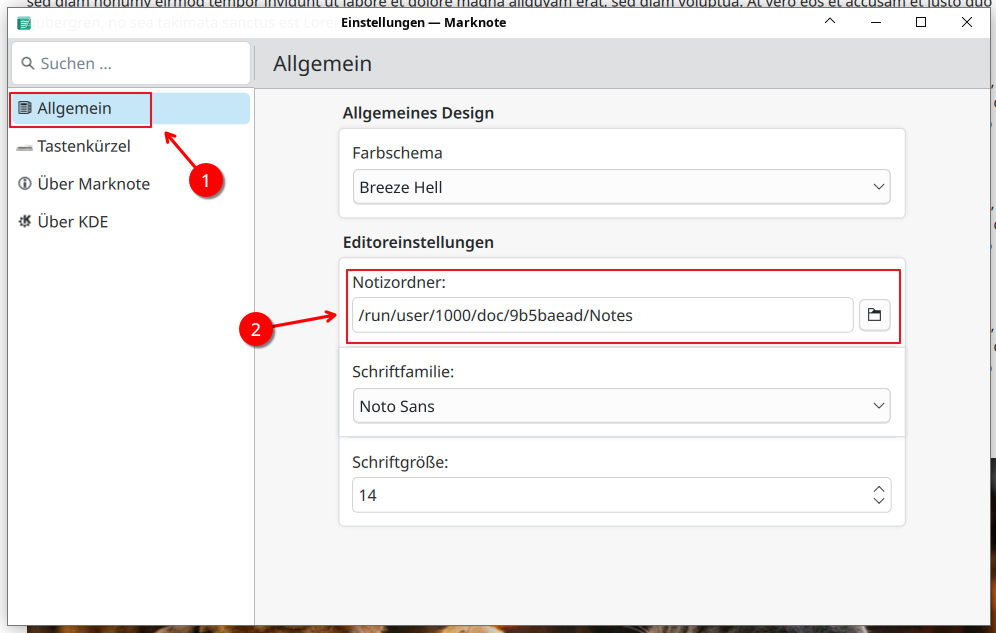Close the Einstellungen dialog
996x633 pixels.
coord(966,22)
